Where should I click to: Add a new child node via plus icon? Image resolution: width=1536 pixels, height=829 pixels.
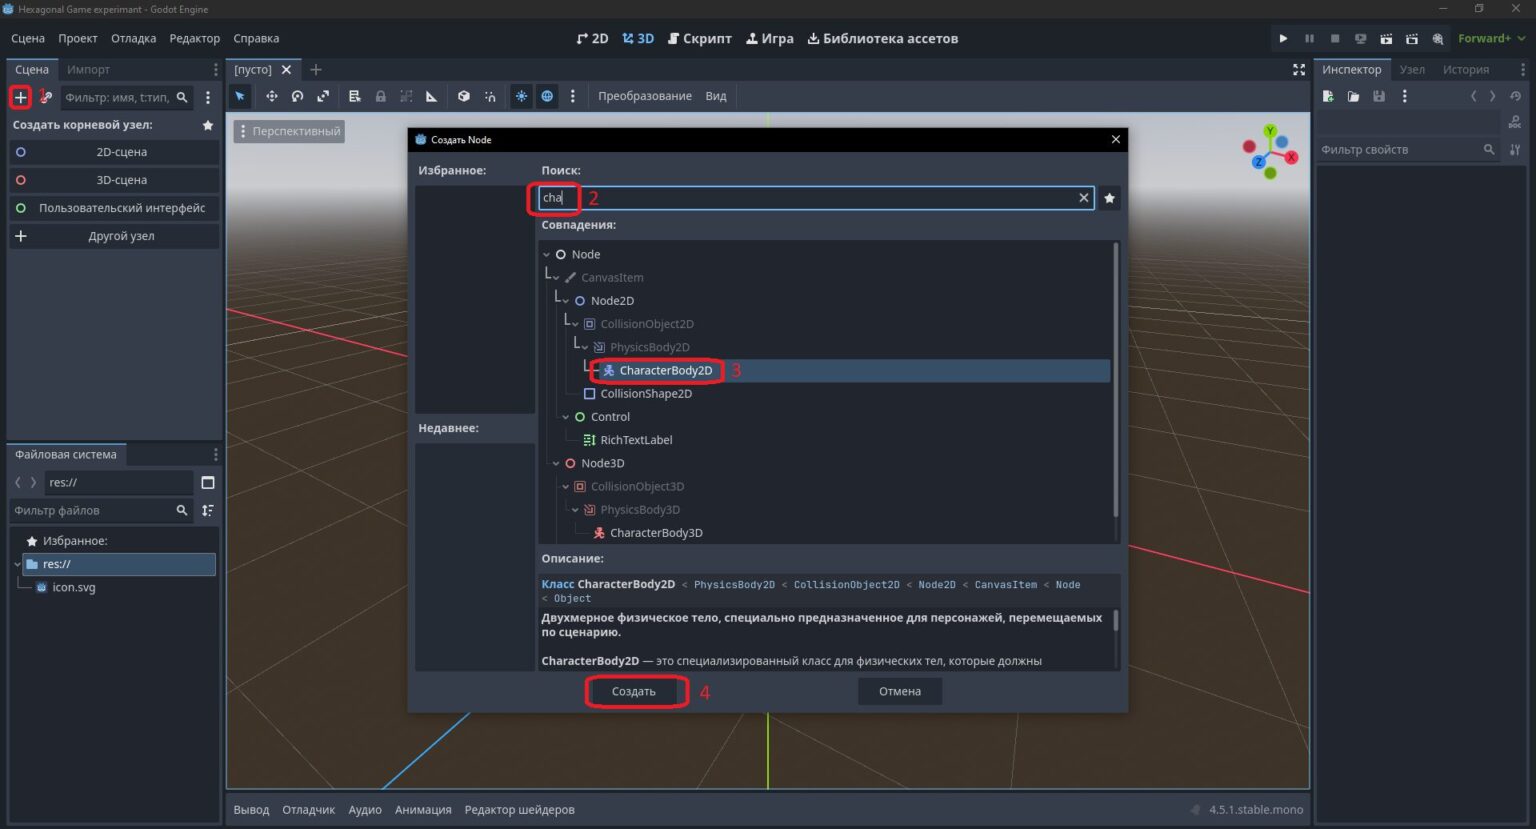(x=20, y=97)
